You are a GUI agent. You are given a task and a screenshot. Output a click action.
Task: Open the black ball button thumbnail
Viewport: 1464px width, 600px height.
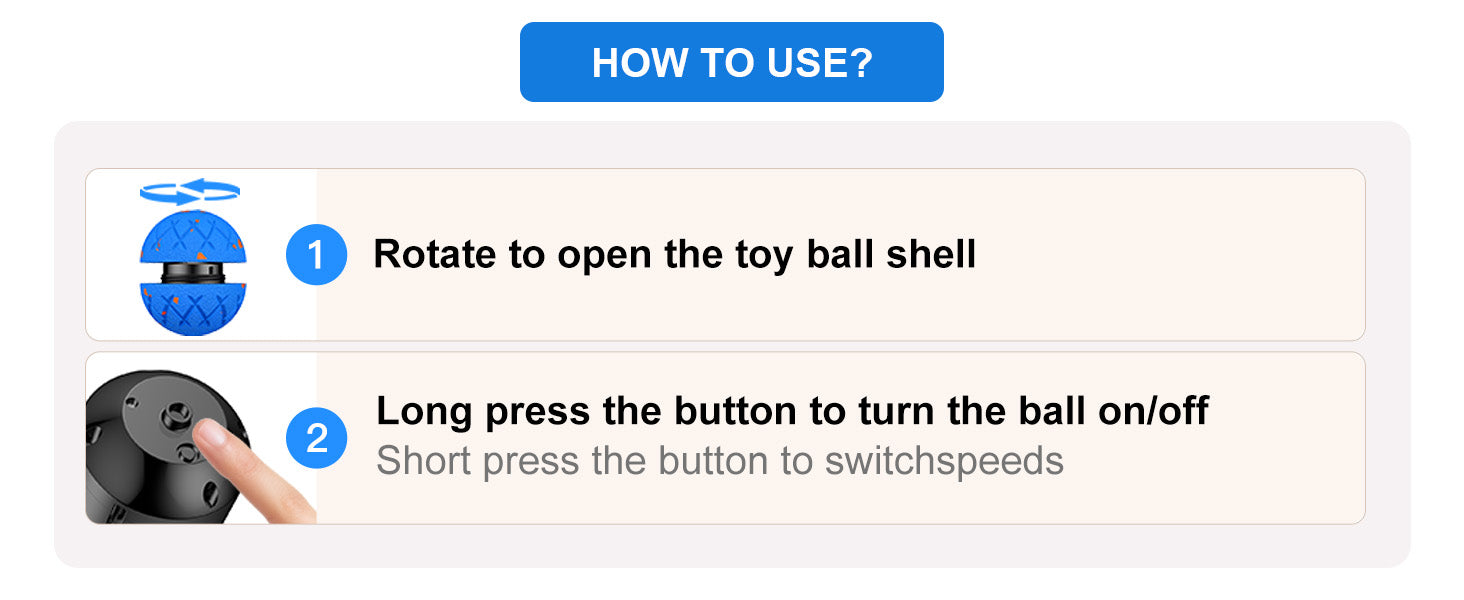click(x=201, y=438)
